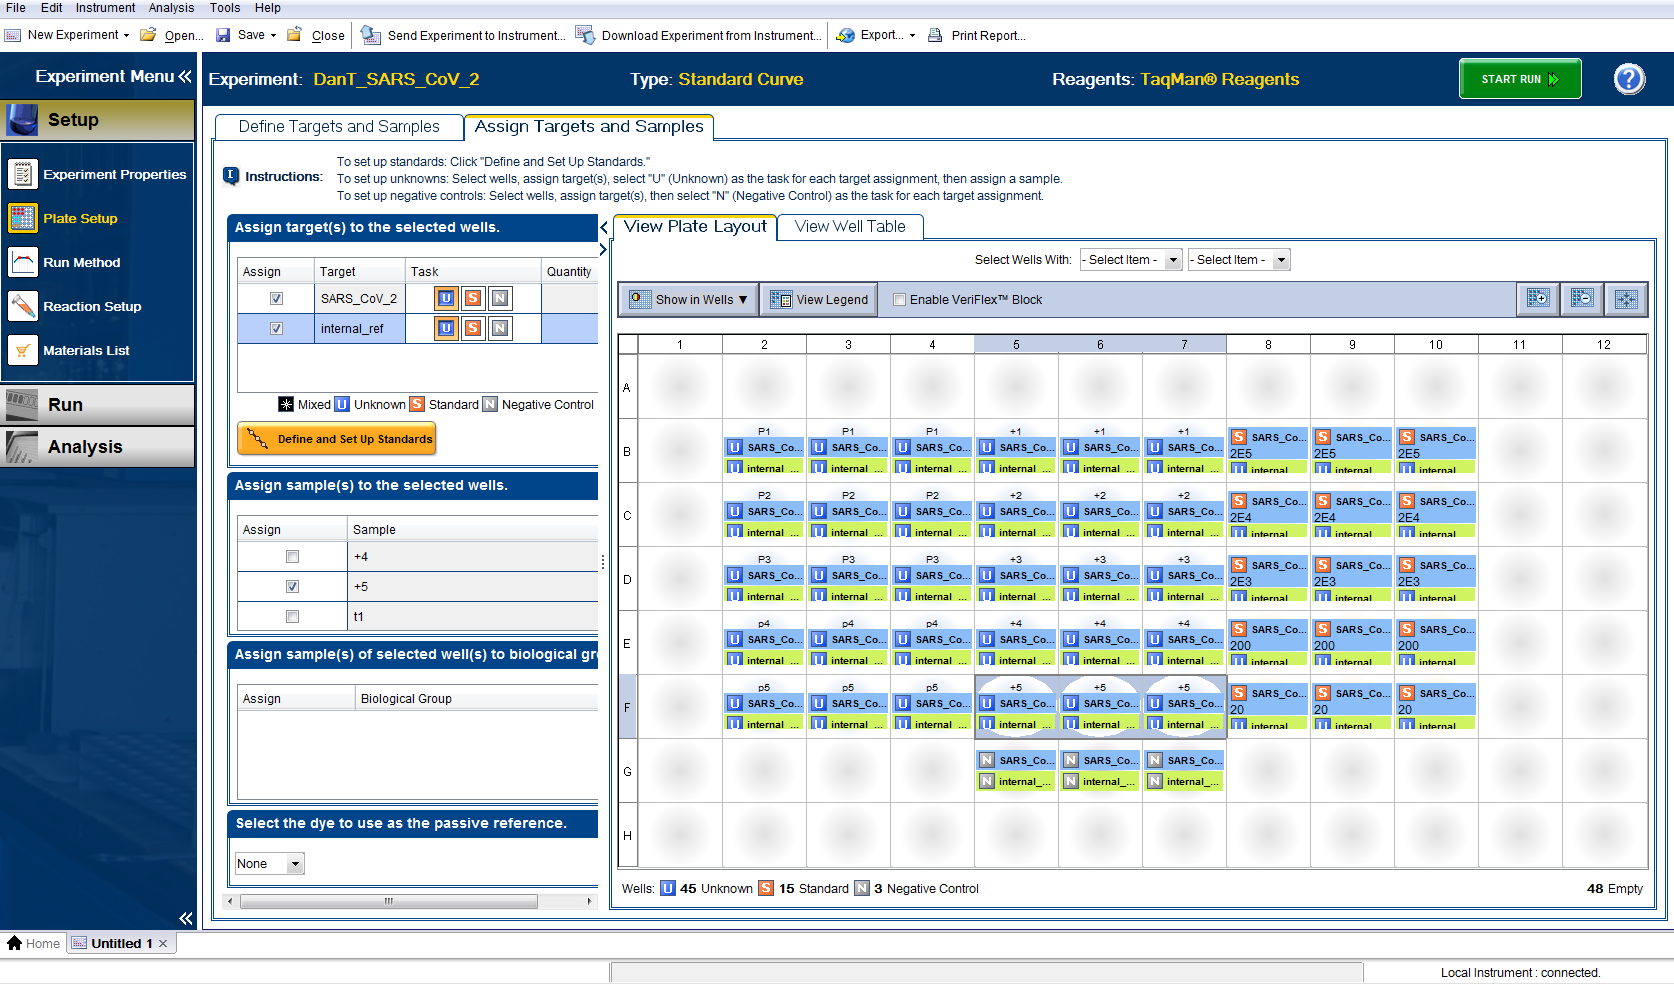Click the Help question mark icon
Viewport: 1674px width, 984px height.
pyautogui.click(x=1629, y=79)
